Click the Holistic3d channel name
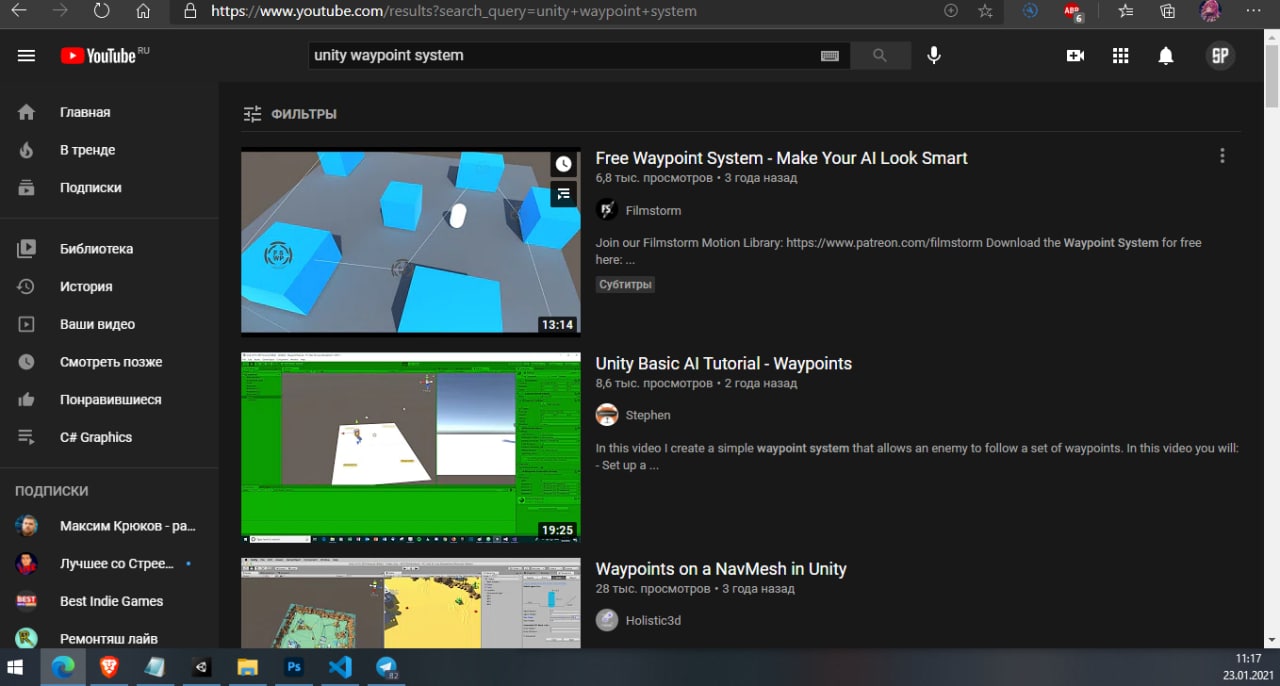 point(653,620)
